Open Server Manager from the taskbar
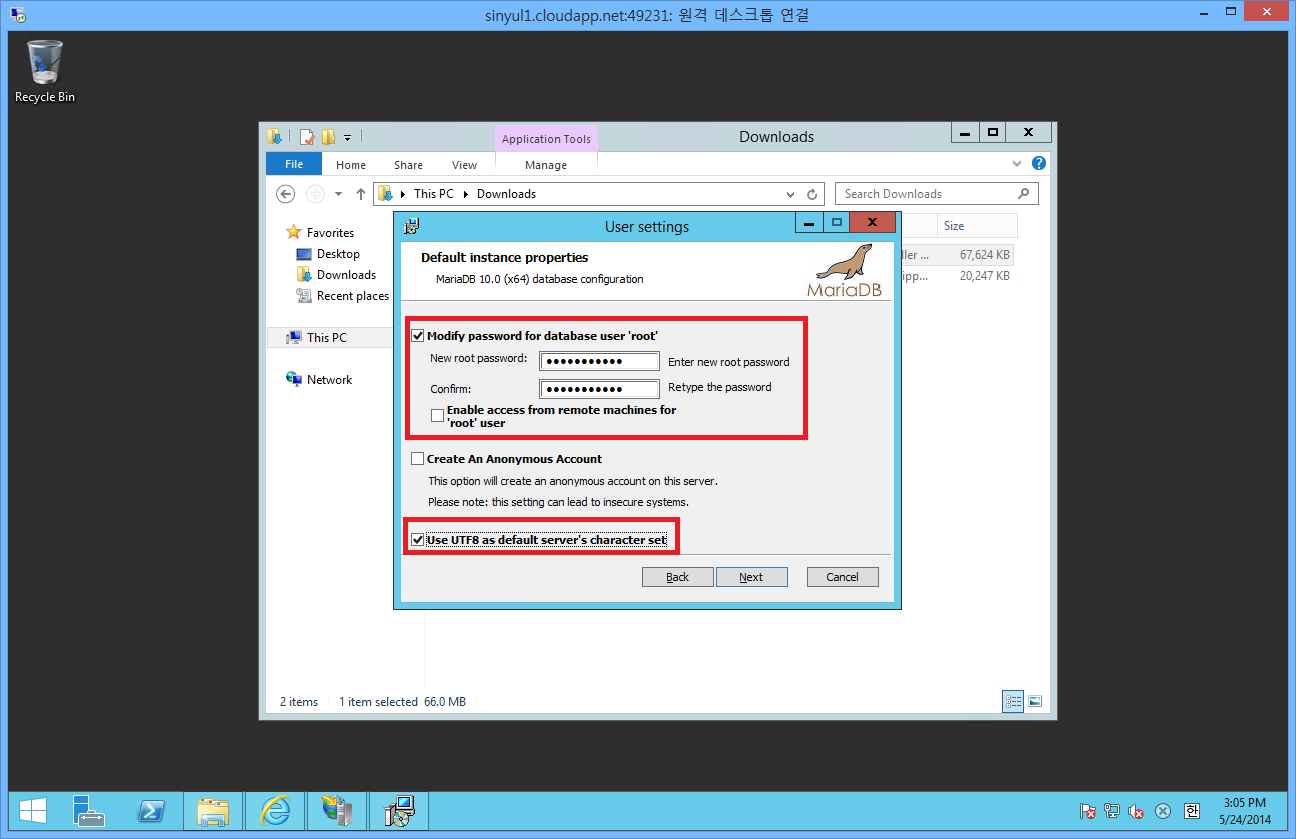This screenshot has height=839, width=1296. tap(90, 811)
